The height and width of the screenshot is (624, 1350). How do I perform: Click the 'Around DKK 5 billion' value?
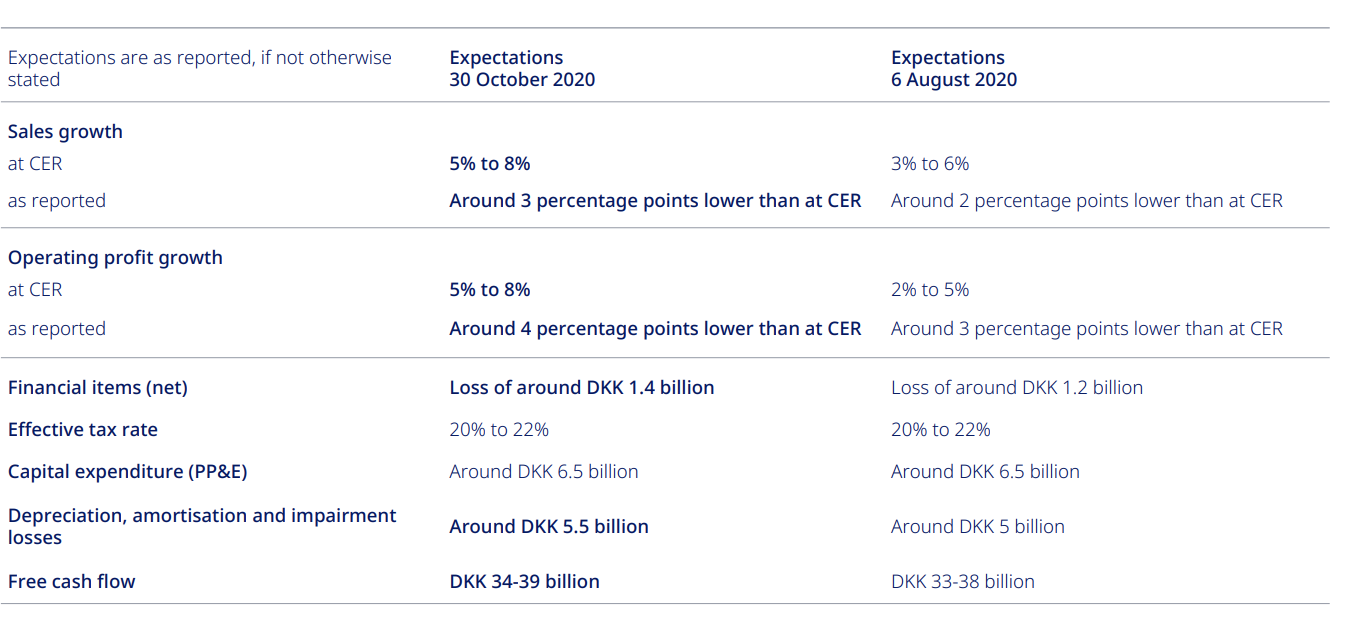pos(977,527)
